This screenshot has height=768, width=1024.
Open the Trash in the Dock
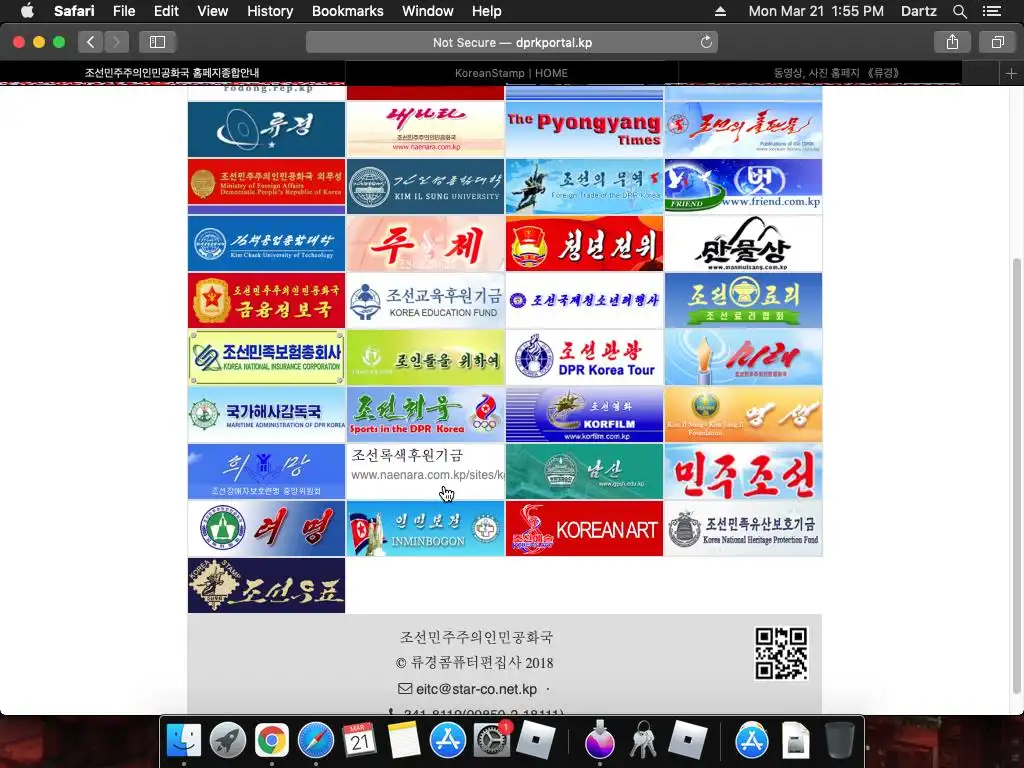coord(840,741)
